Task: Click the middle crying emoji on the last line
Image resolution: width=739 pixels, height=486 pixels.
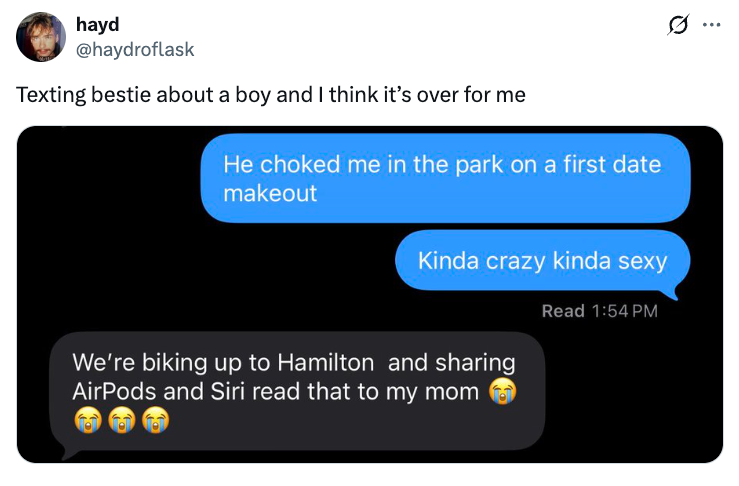Action: 122,420
